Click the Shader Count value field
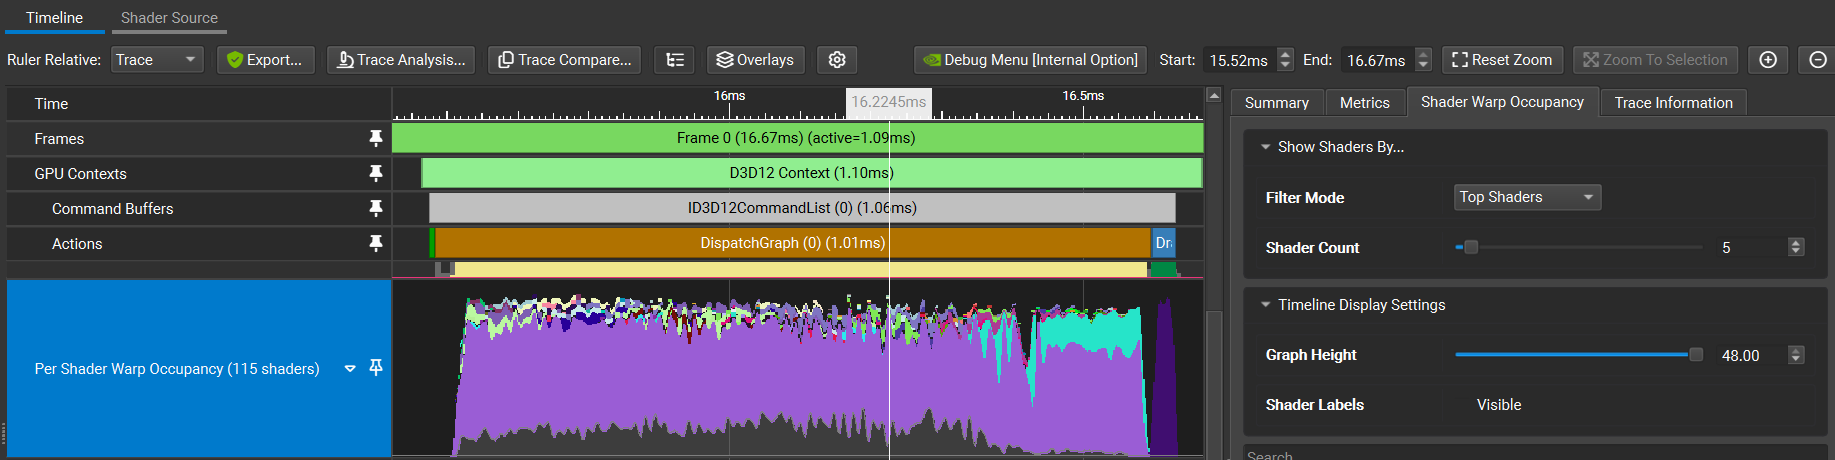The width and height of the screenshot is (1835, 460). pyautogui.click(x=1749, y=247)
